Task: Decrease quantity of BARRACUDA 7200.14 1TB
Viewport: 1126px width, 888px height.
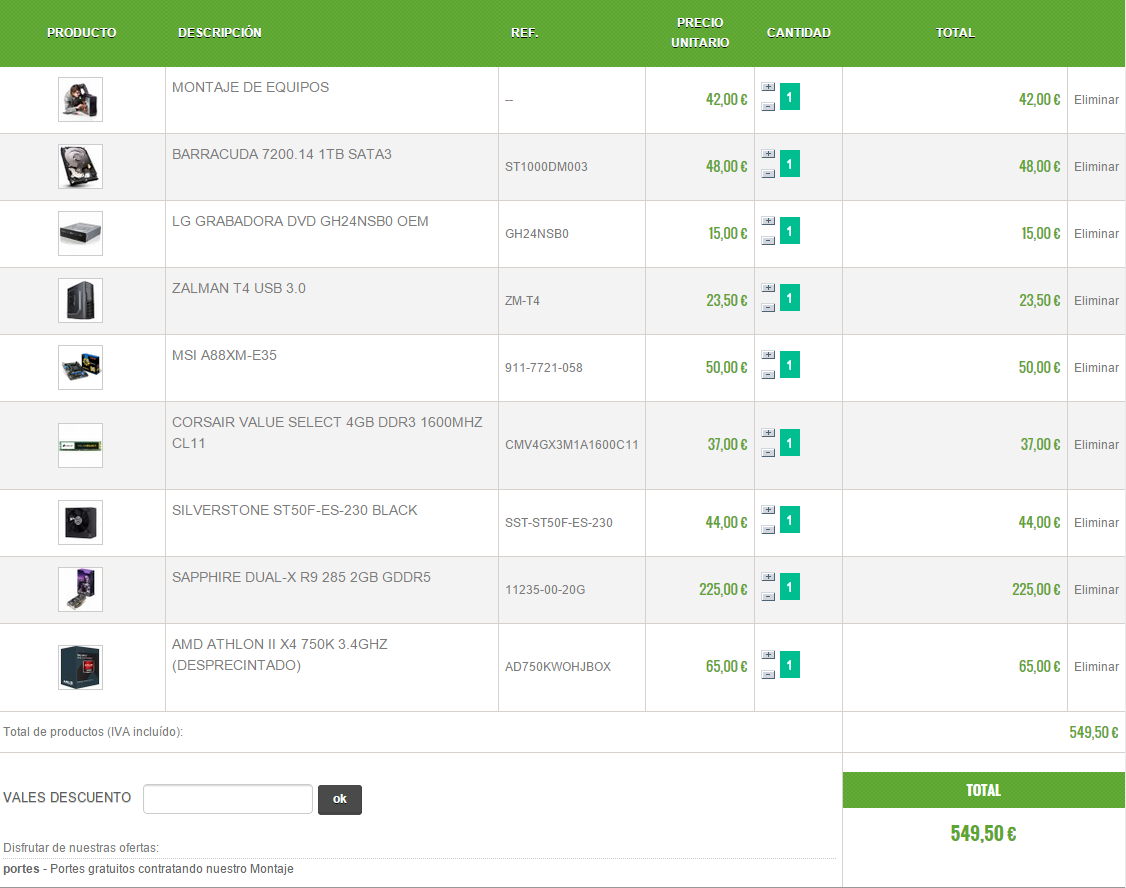Action: (x=768, y=174)
